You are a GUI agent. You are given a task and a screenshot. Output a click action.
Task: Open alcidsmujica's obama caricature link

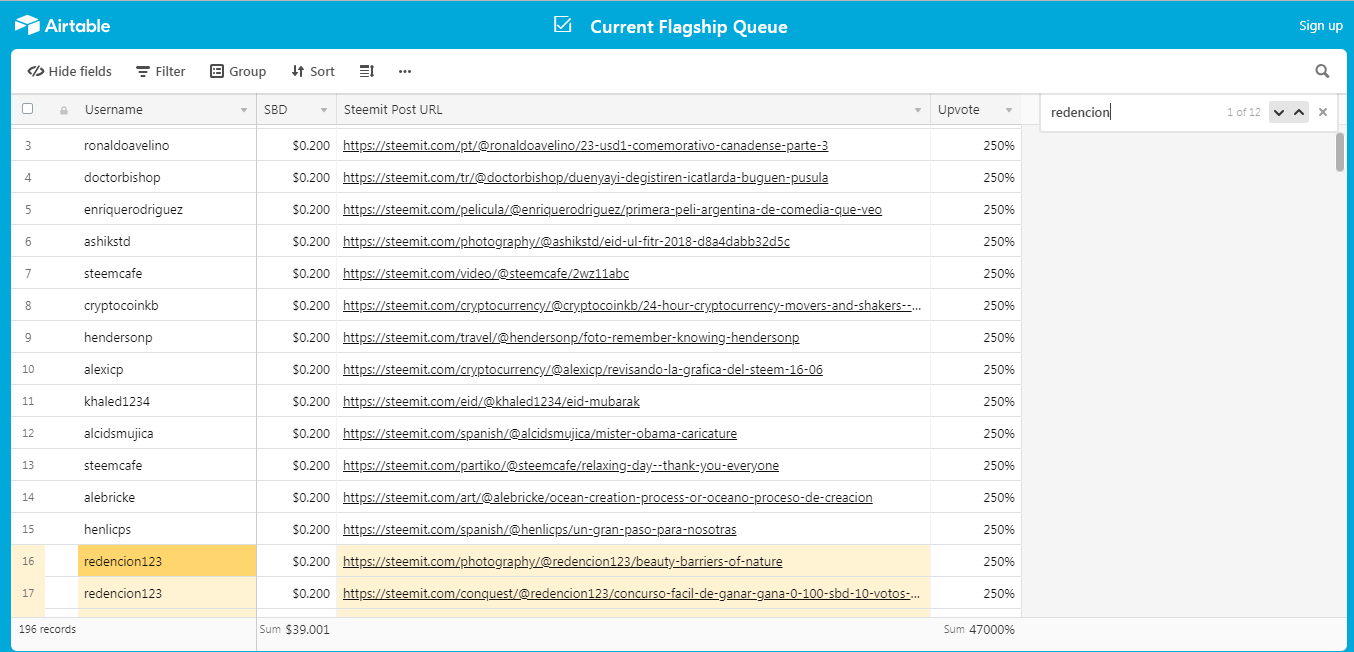click(x=540, y=434)
